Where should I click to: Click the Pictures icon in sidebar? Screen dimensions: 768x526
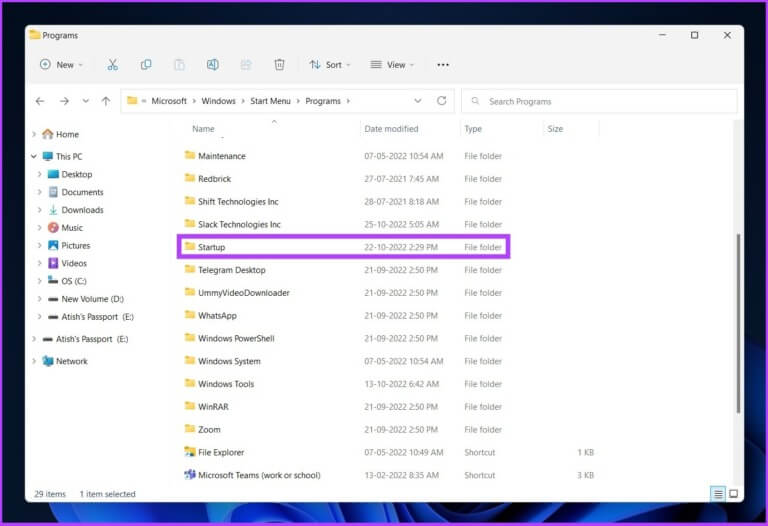tap(53, 245)
